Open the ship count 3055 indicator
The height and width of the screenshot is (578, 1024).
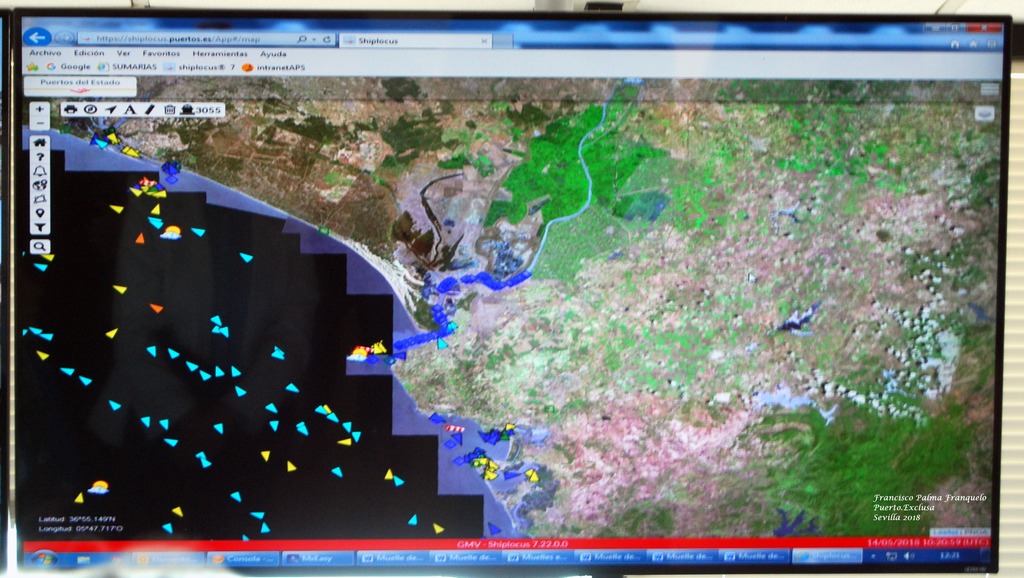click(x=201, y=110)
